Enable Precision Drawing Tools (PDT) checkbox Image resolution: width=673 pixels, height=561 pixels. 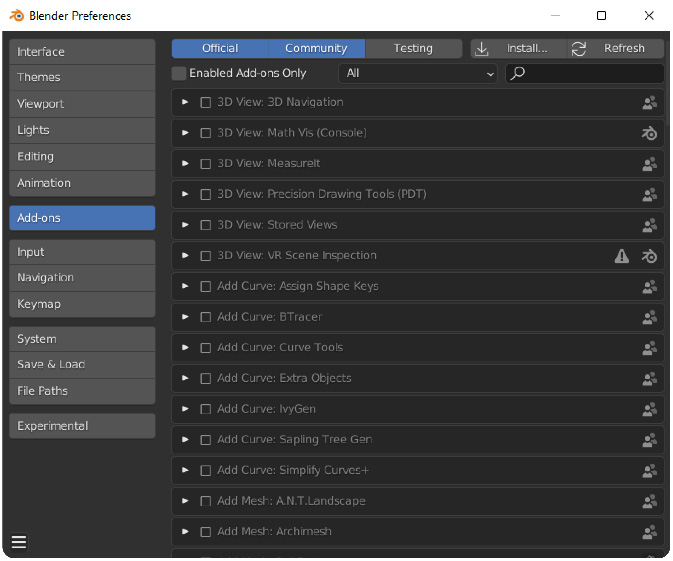tap(206, 194)
